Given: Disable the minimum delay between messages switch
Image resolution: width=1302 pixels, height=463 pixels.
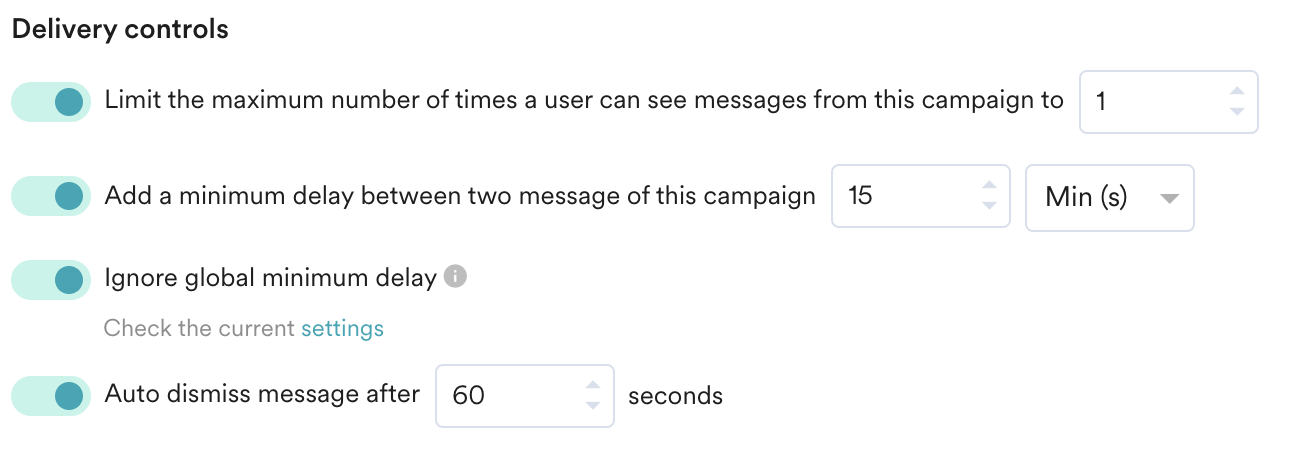Looking at the screenshot, I should pyautogui.click(x=51, y=197).
